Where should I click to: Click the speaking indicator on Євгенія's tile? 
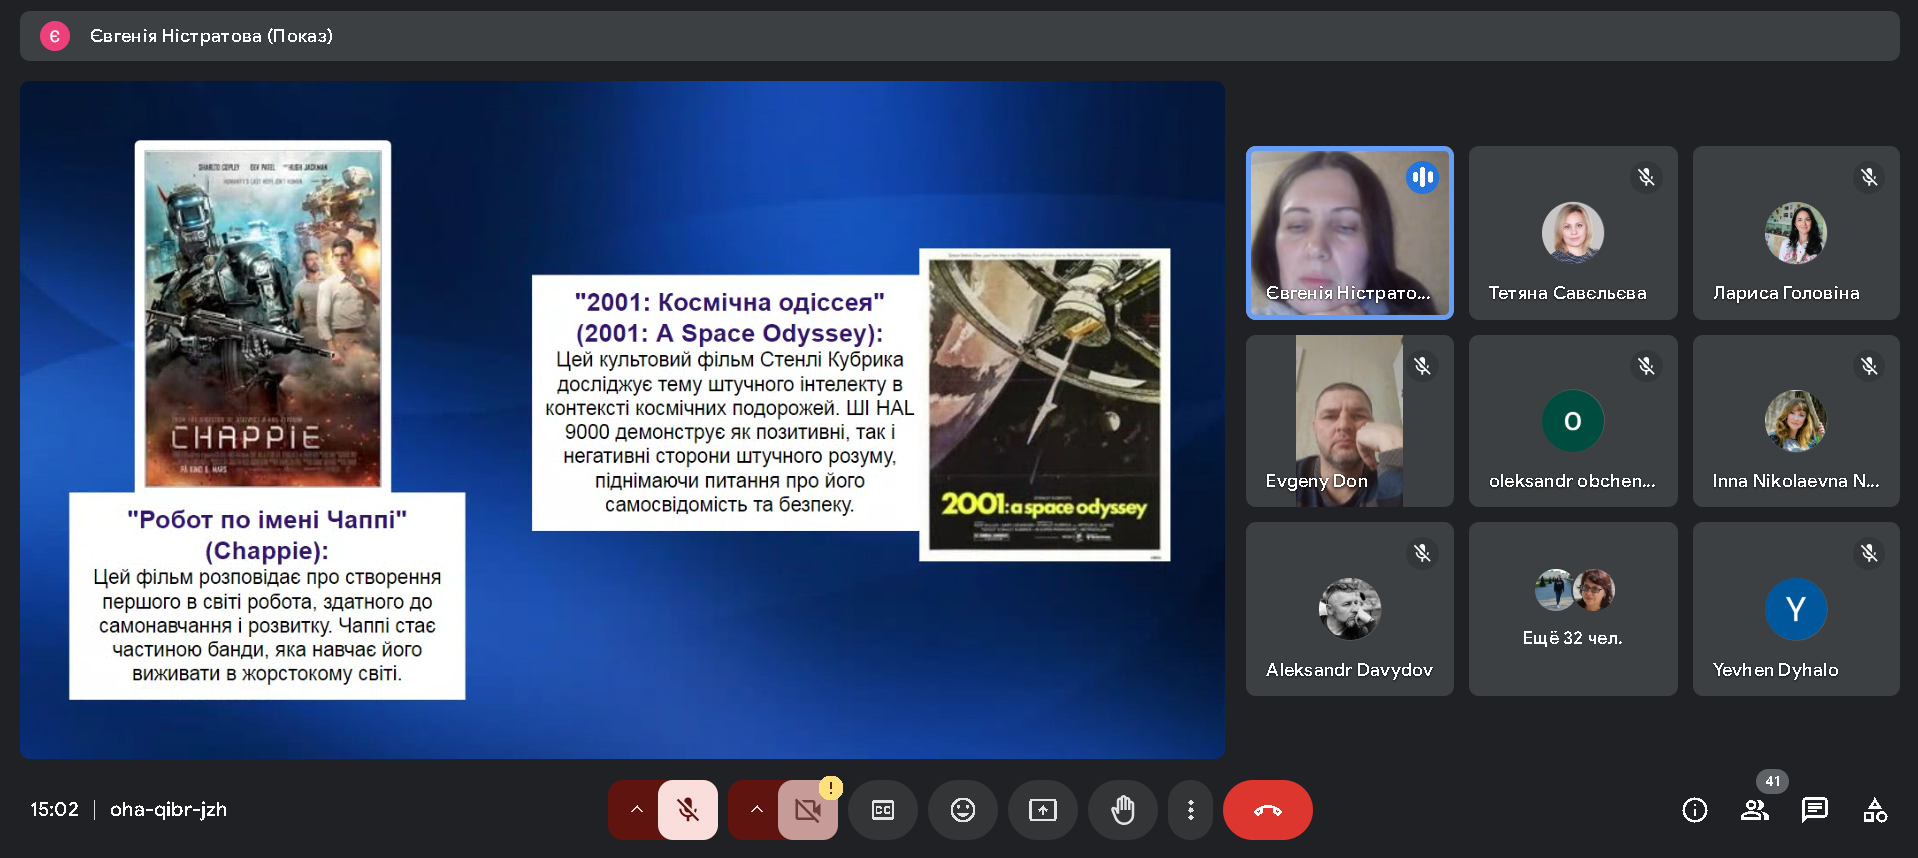tap(1422, 178)
